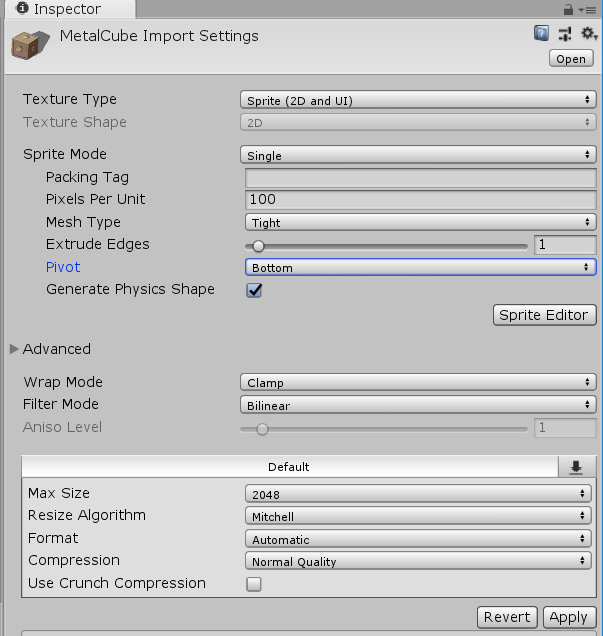Disable Generate Physics Shape checkbox
Screen dimensions: 603x636
[x=254, y=290]
